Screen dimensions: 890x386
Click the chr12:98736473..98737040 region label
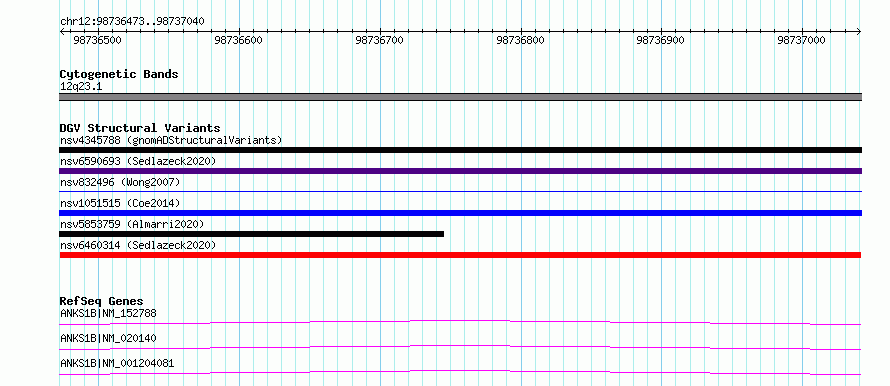pyautogui.click(x=132, y=22)
